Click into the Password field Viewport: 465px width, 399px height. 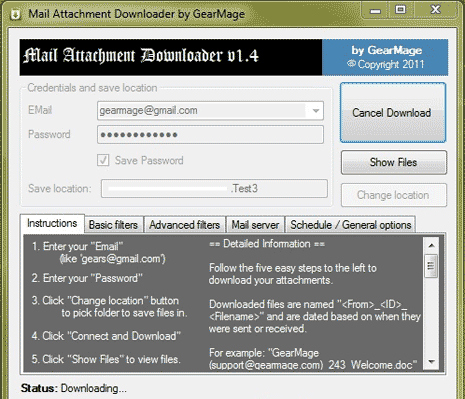[x=210, y=135]
